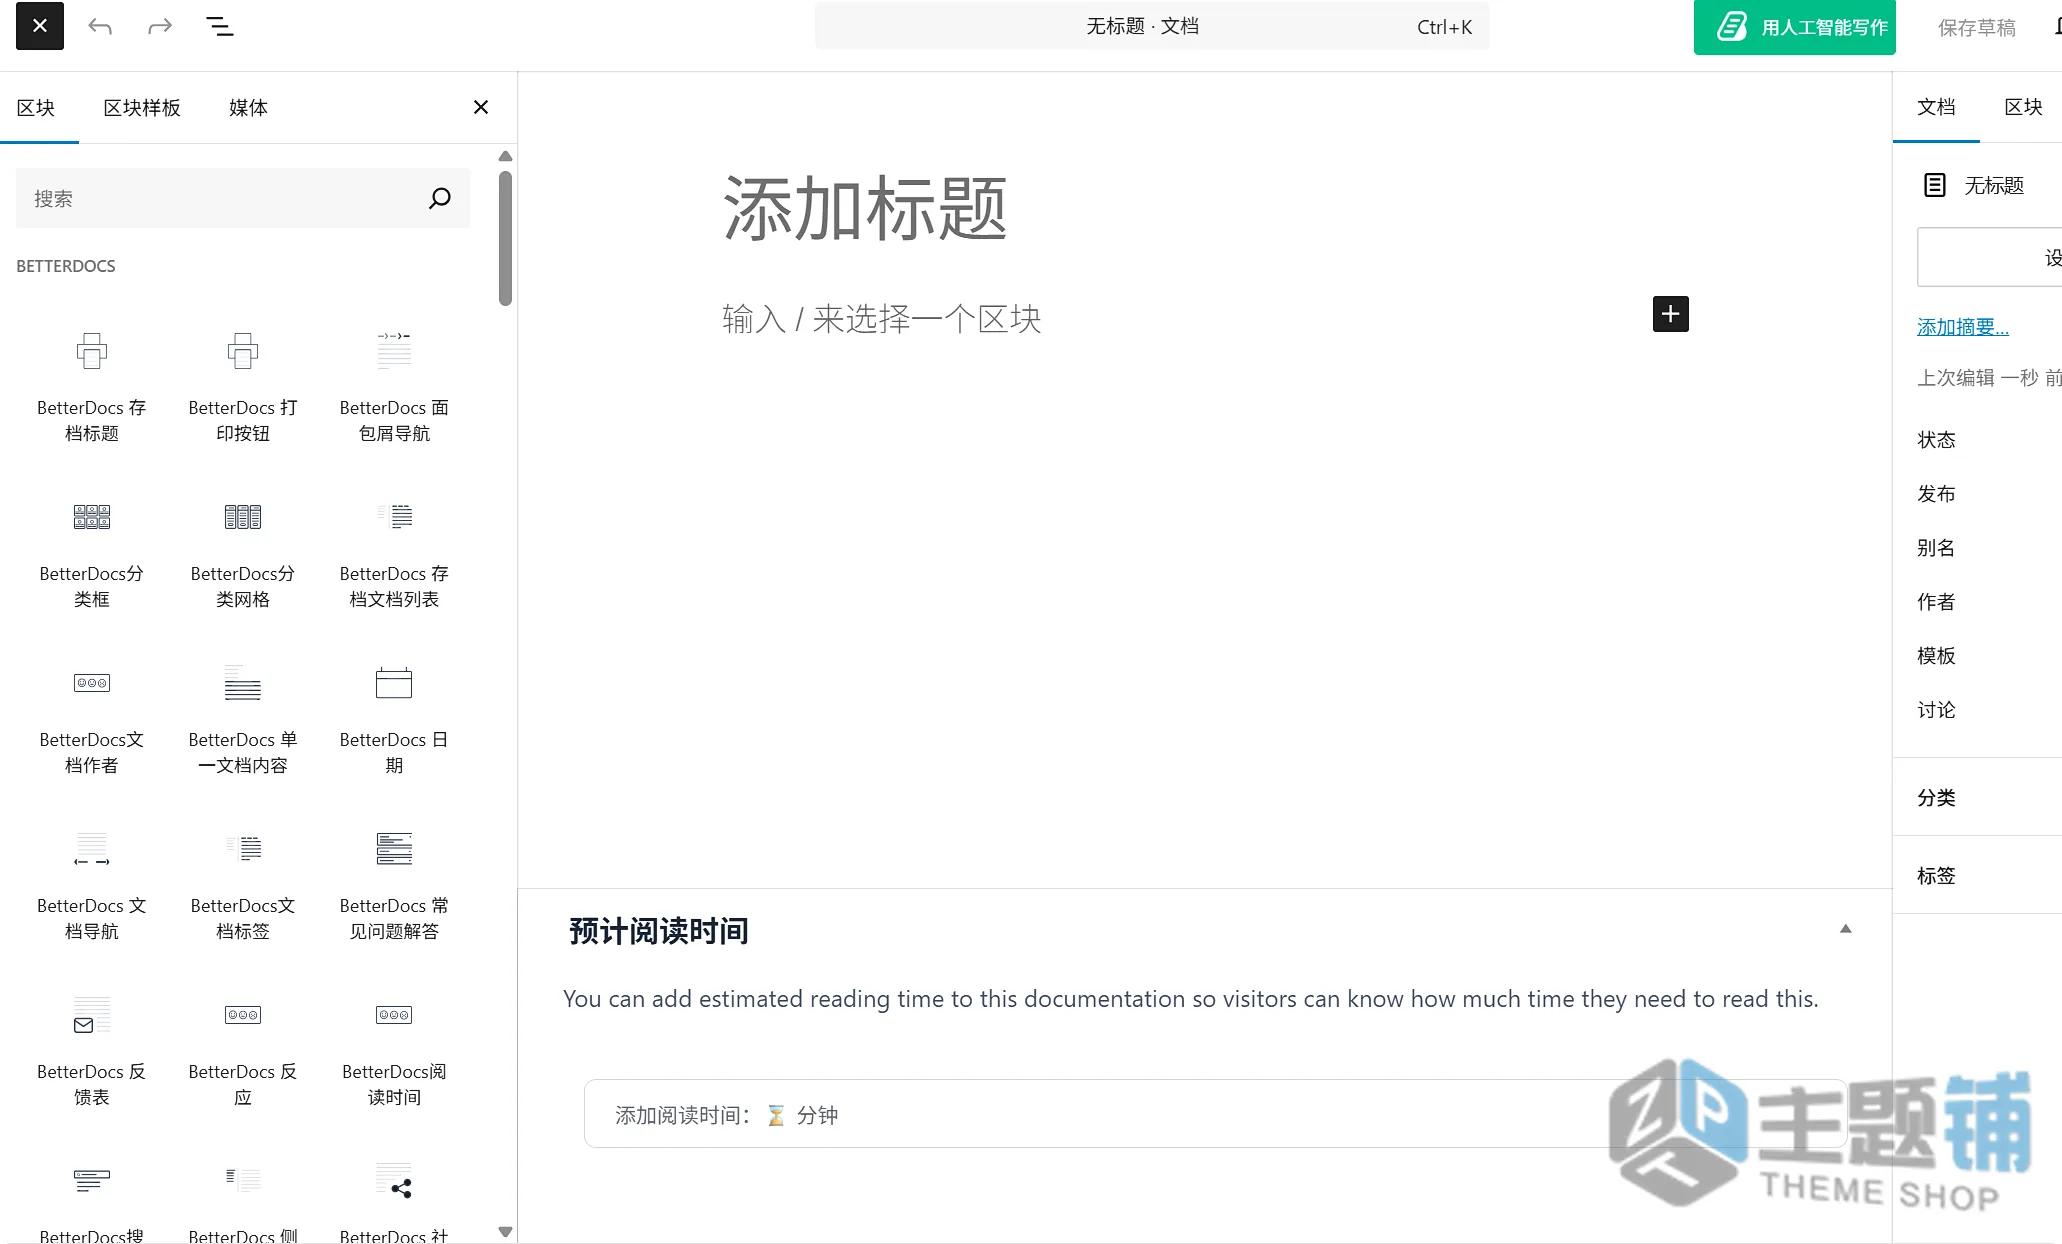2062x1244 pixels.
Task: Redo the last undone change
Action: [160, 26]
